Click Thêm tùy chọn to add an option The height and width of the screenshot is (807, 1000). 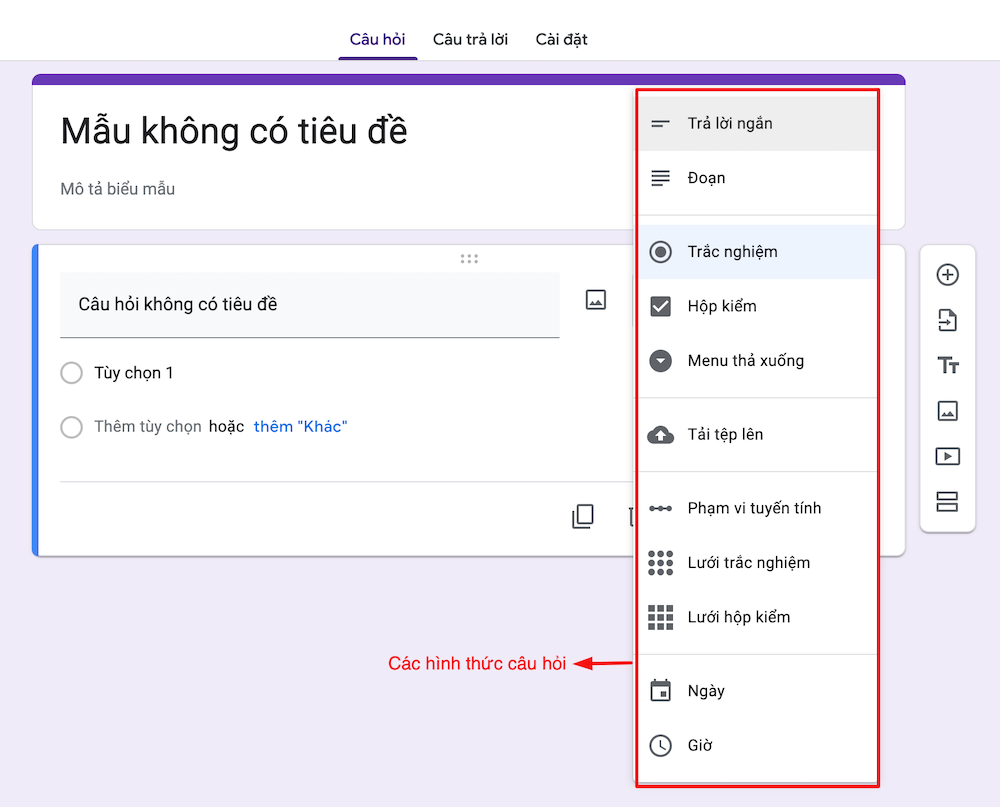pos(149,426)
